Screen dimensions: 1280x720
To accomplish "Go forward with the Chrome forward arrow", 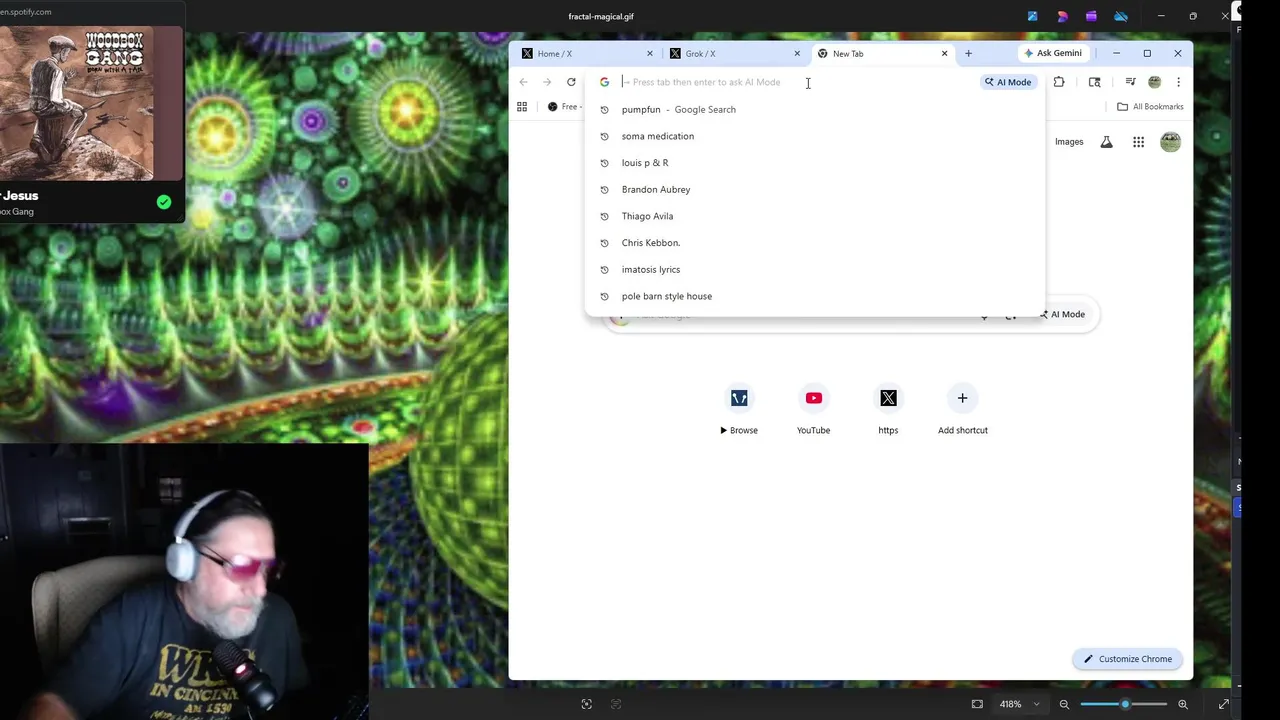I will pos(547,82).
